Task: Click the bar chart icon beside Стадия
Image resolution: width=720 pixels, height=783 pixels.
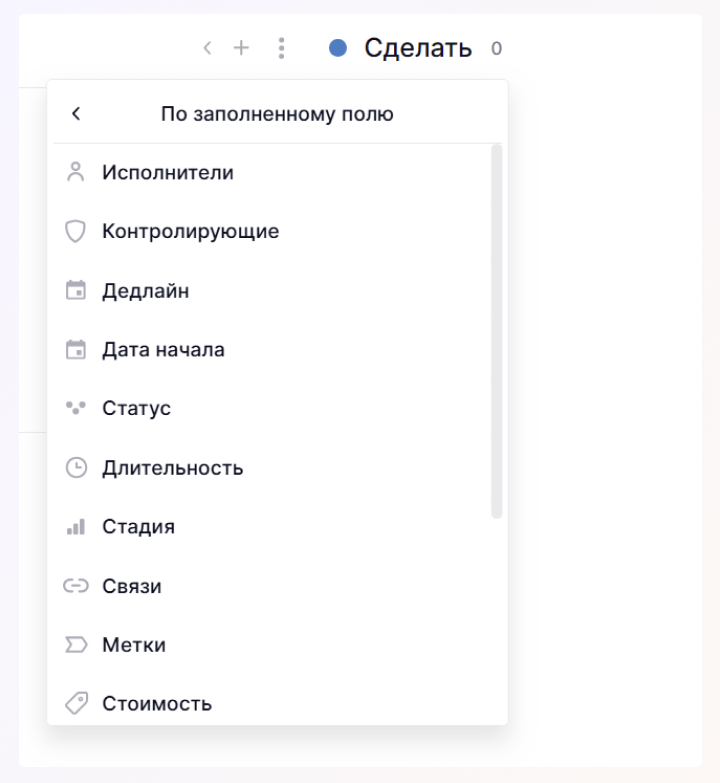Action: 76,526
